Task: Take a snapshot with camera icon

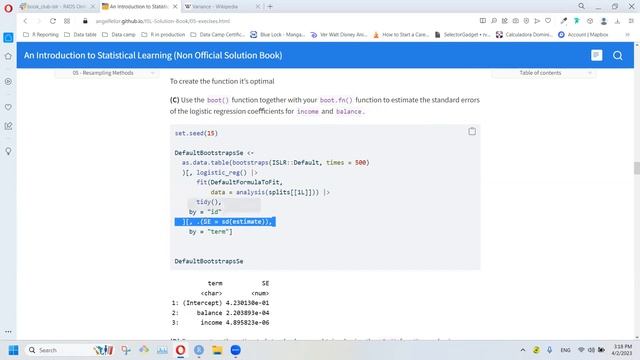Action: tap(516, 21)
